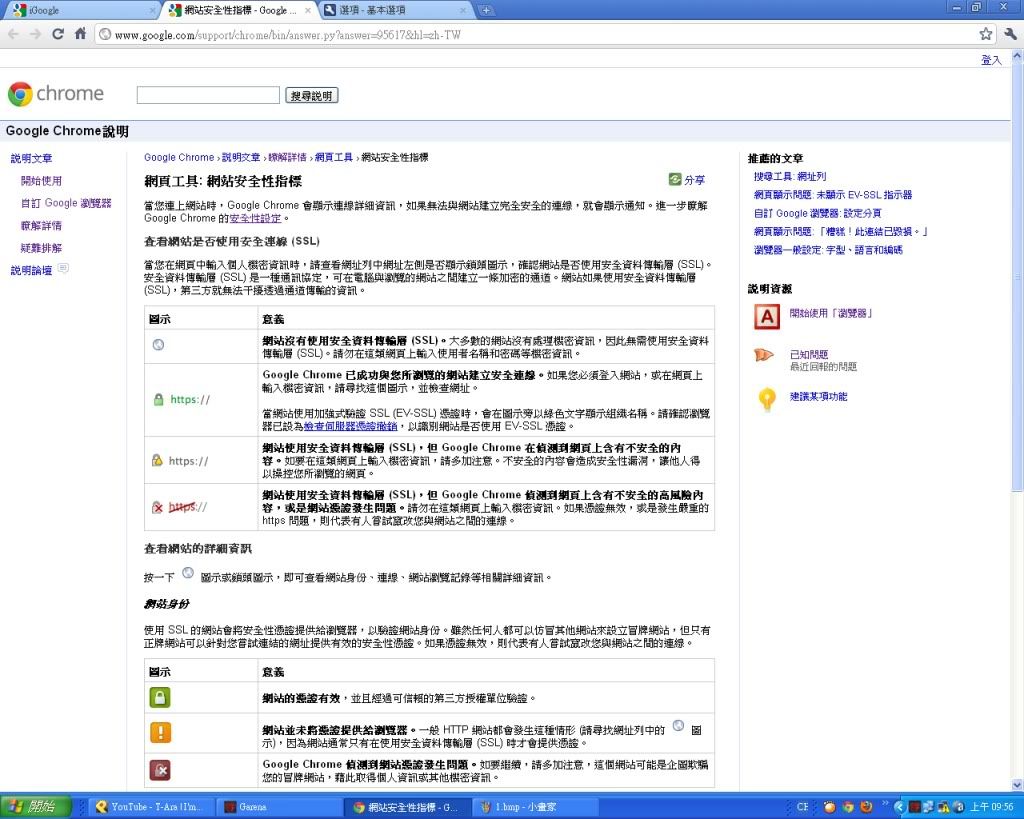Click the Chrome logo on the help page
This screenshot has height=819, width=1024.
tap(56, 94)
